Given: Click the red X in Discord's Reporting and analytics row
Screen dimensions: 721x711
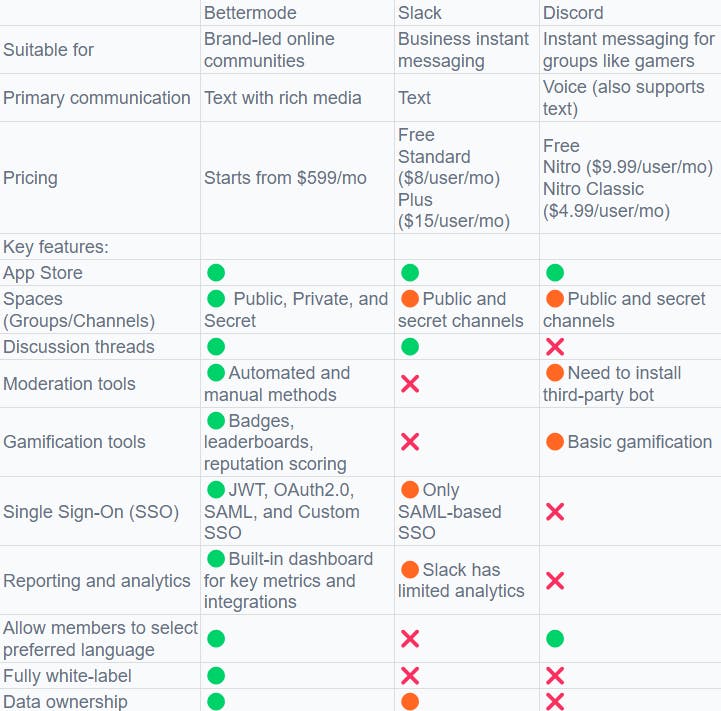Looking at the screenshot, I should coord(555,581).
